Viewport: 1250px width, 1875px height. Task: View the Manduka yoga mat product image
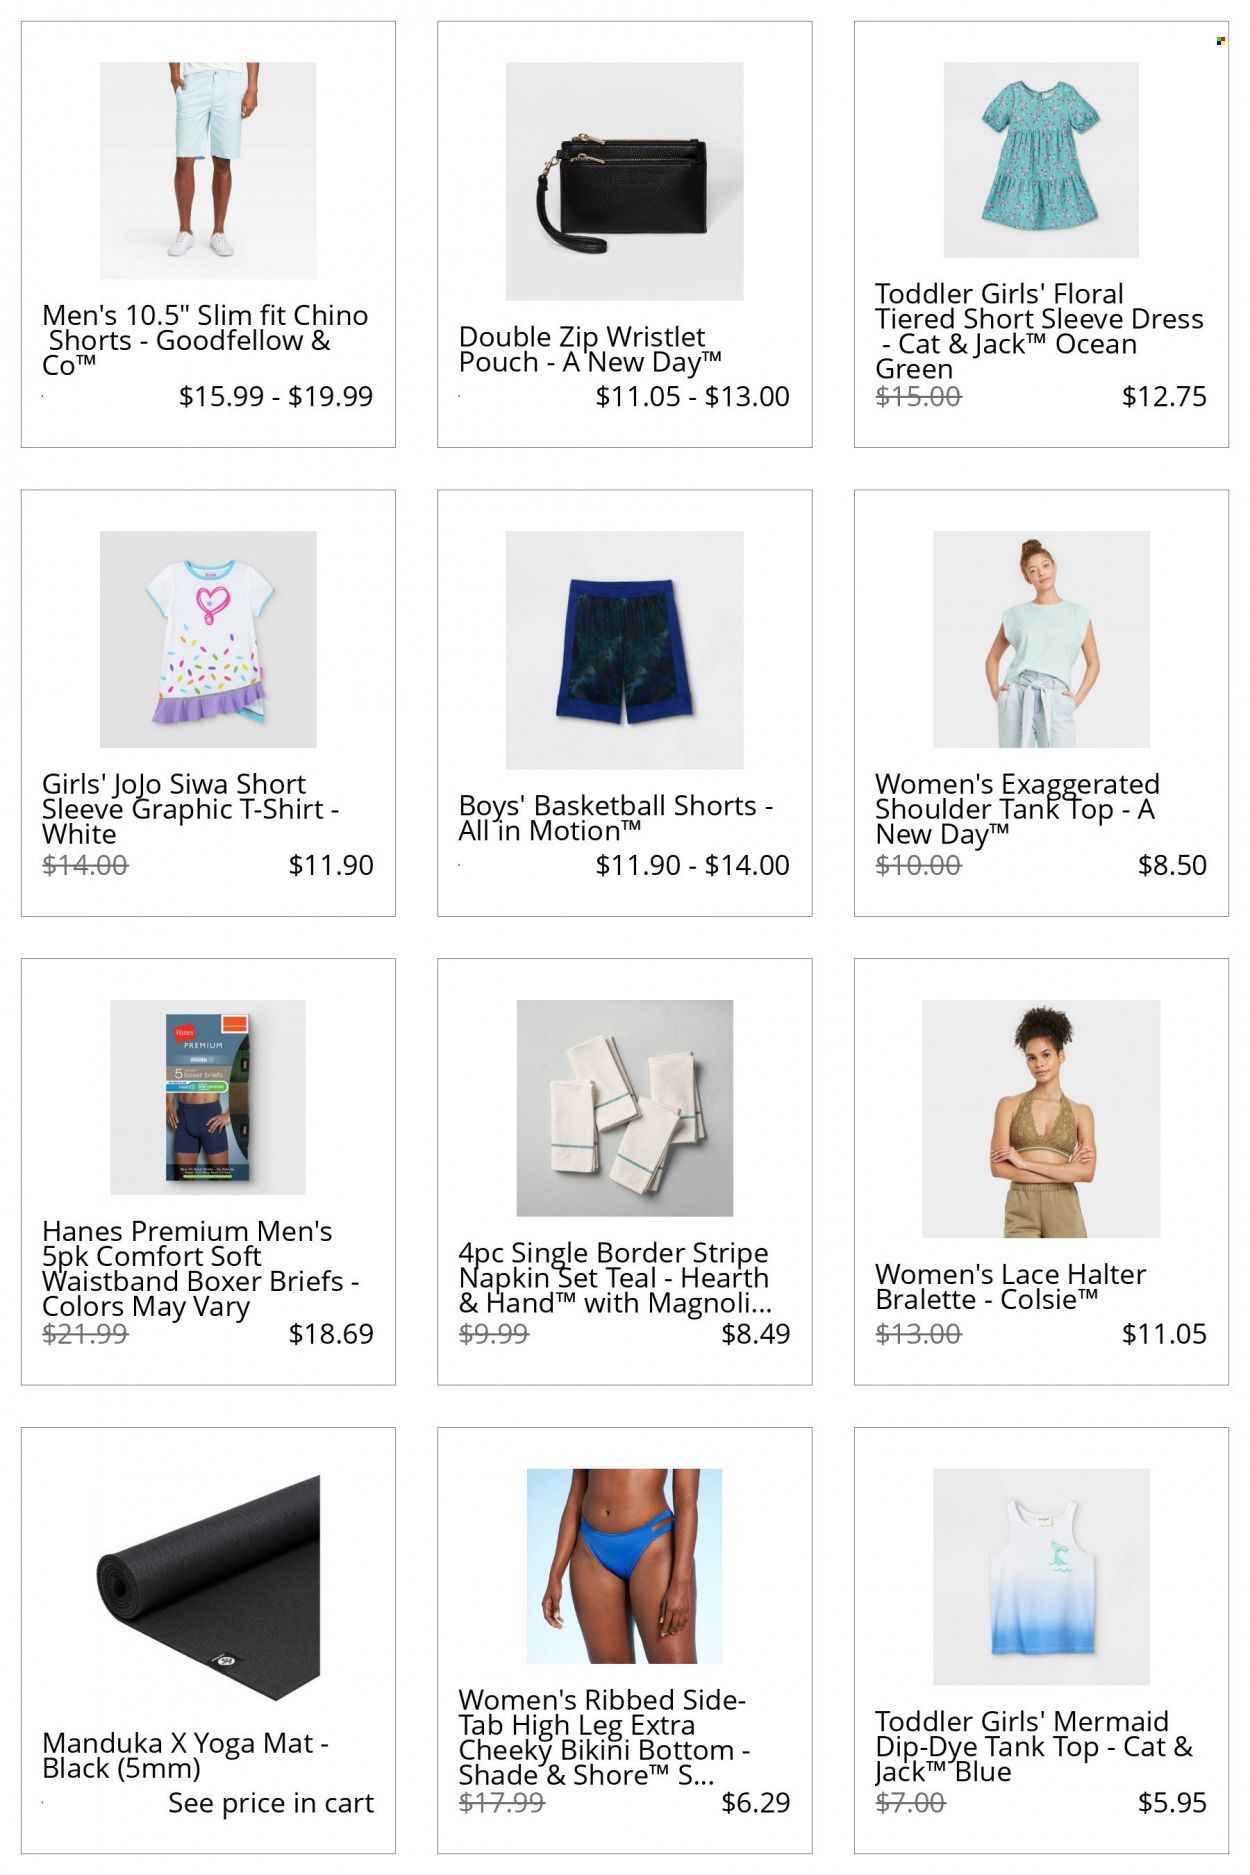pos(208,1587)
